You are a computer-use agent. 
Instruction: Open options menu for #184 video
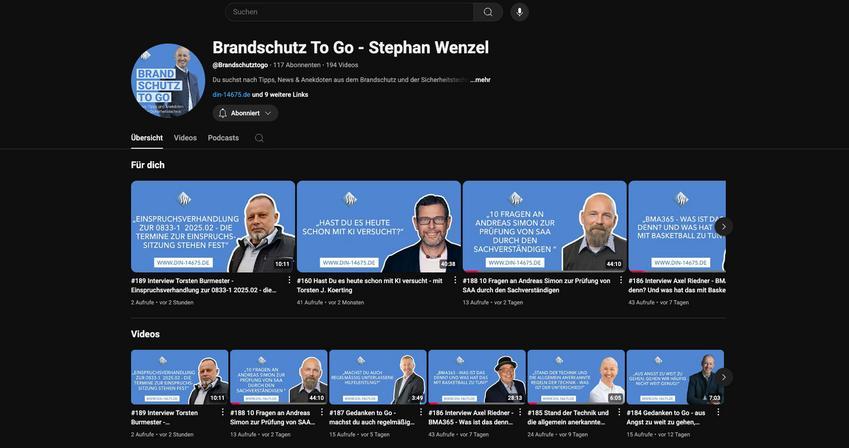tap(718, 412)
